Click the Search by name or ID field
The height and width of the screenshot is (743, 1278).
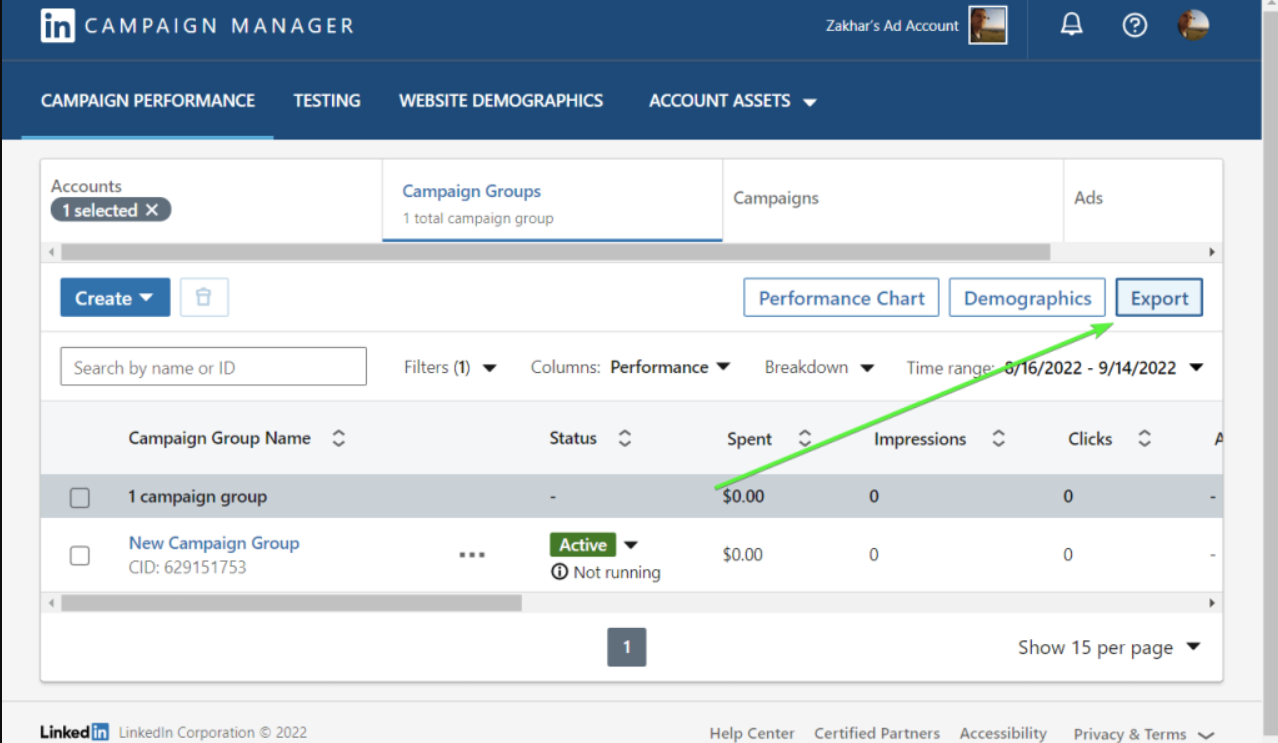click(214, 367)
